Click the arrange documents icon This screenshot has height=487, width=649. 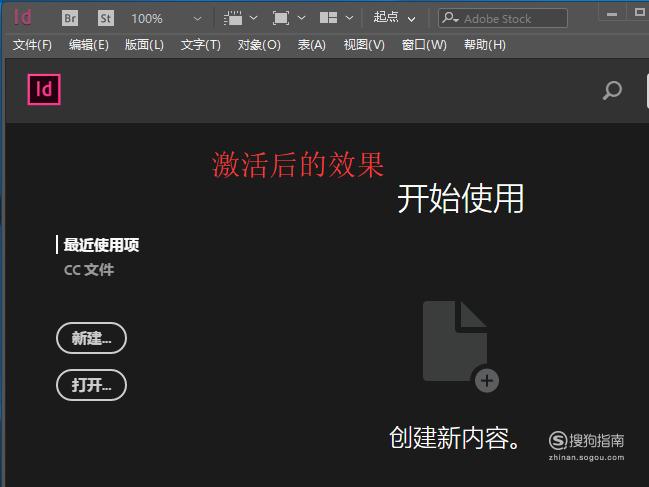tap(329, 18)
